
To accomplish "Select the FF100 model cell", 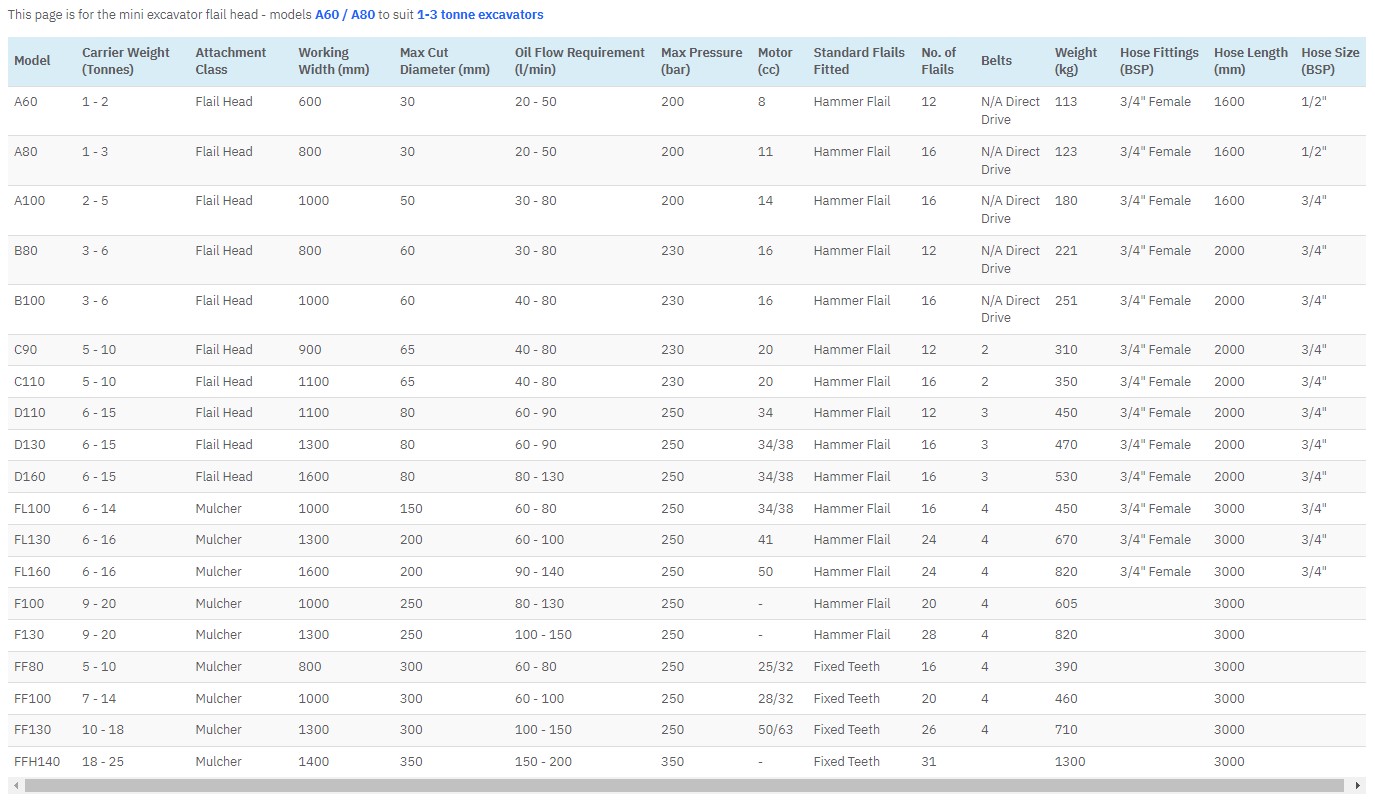I will (32, 699).
